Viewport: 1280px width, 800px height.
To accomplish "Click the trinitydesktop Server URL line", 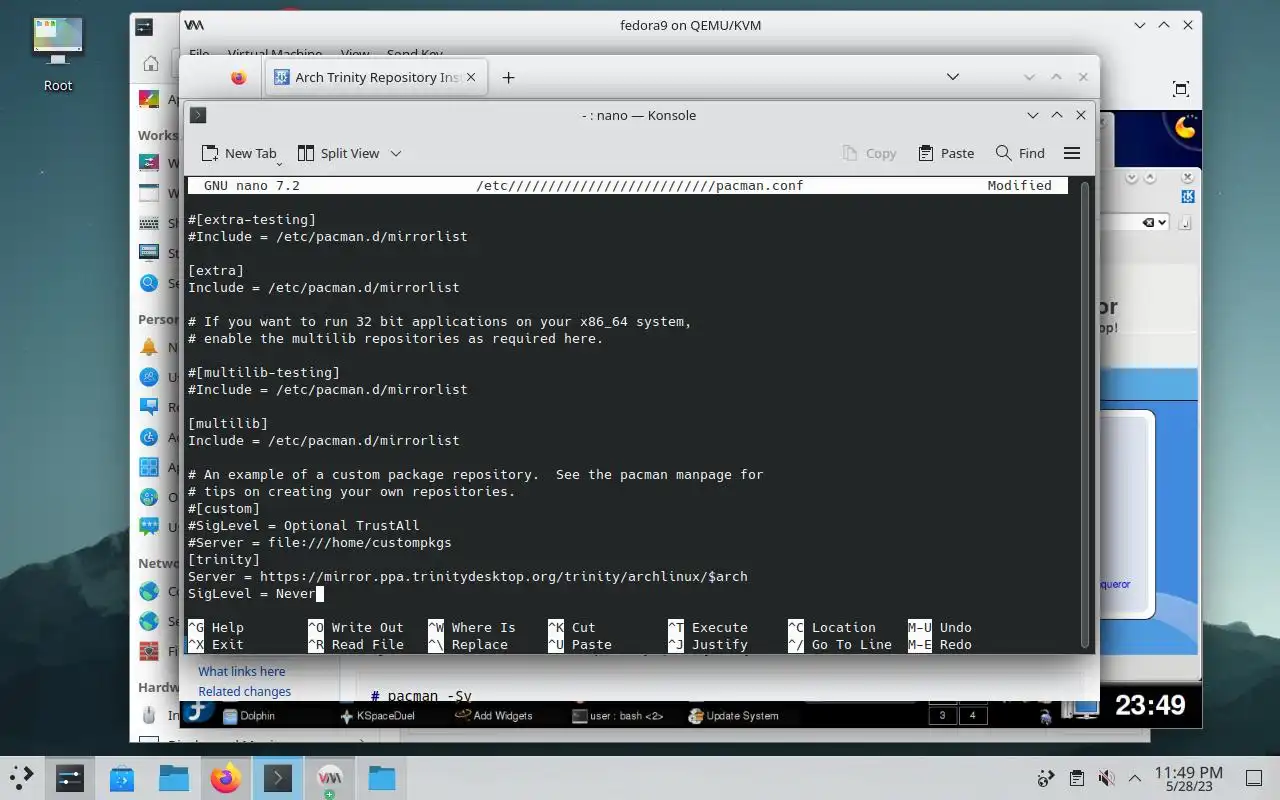I will 468,576.
